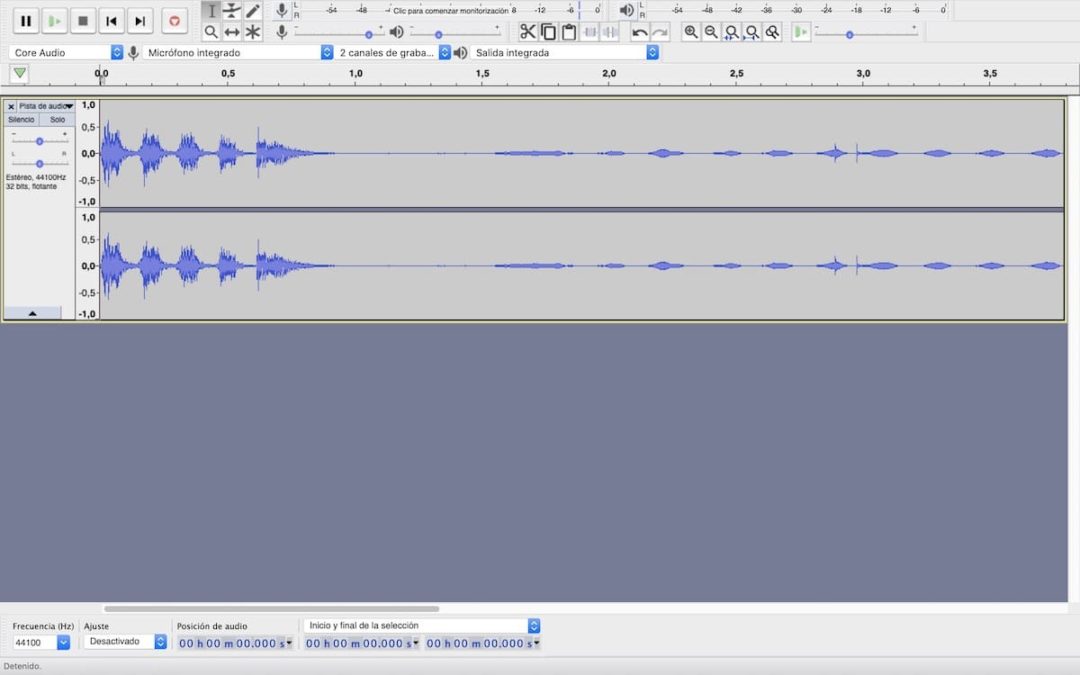Choose the Time Shift tool
The image size is (1080, 675).
click(232, 32)
